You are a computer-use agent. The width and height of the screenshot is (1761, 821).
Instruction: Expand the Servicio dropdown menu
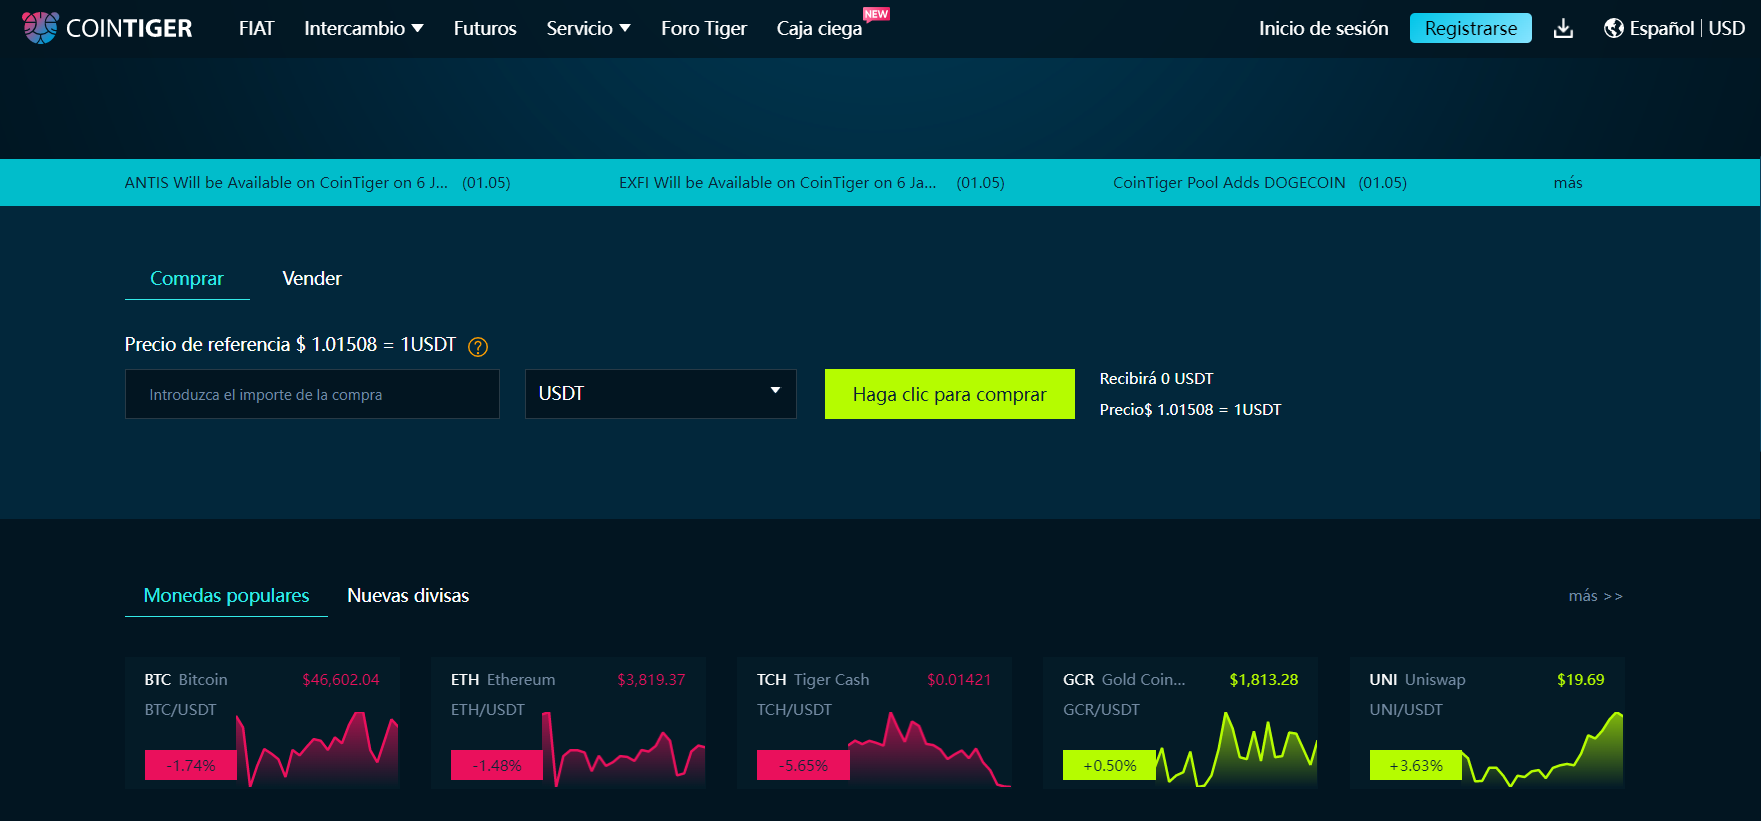[588, 28]
